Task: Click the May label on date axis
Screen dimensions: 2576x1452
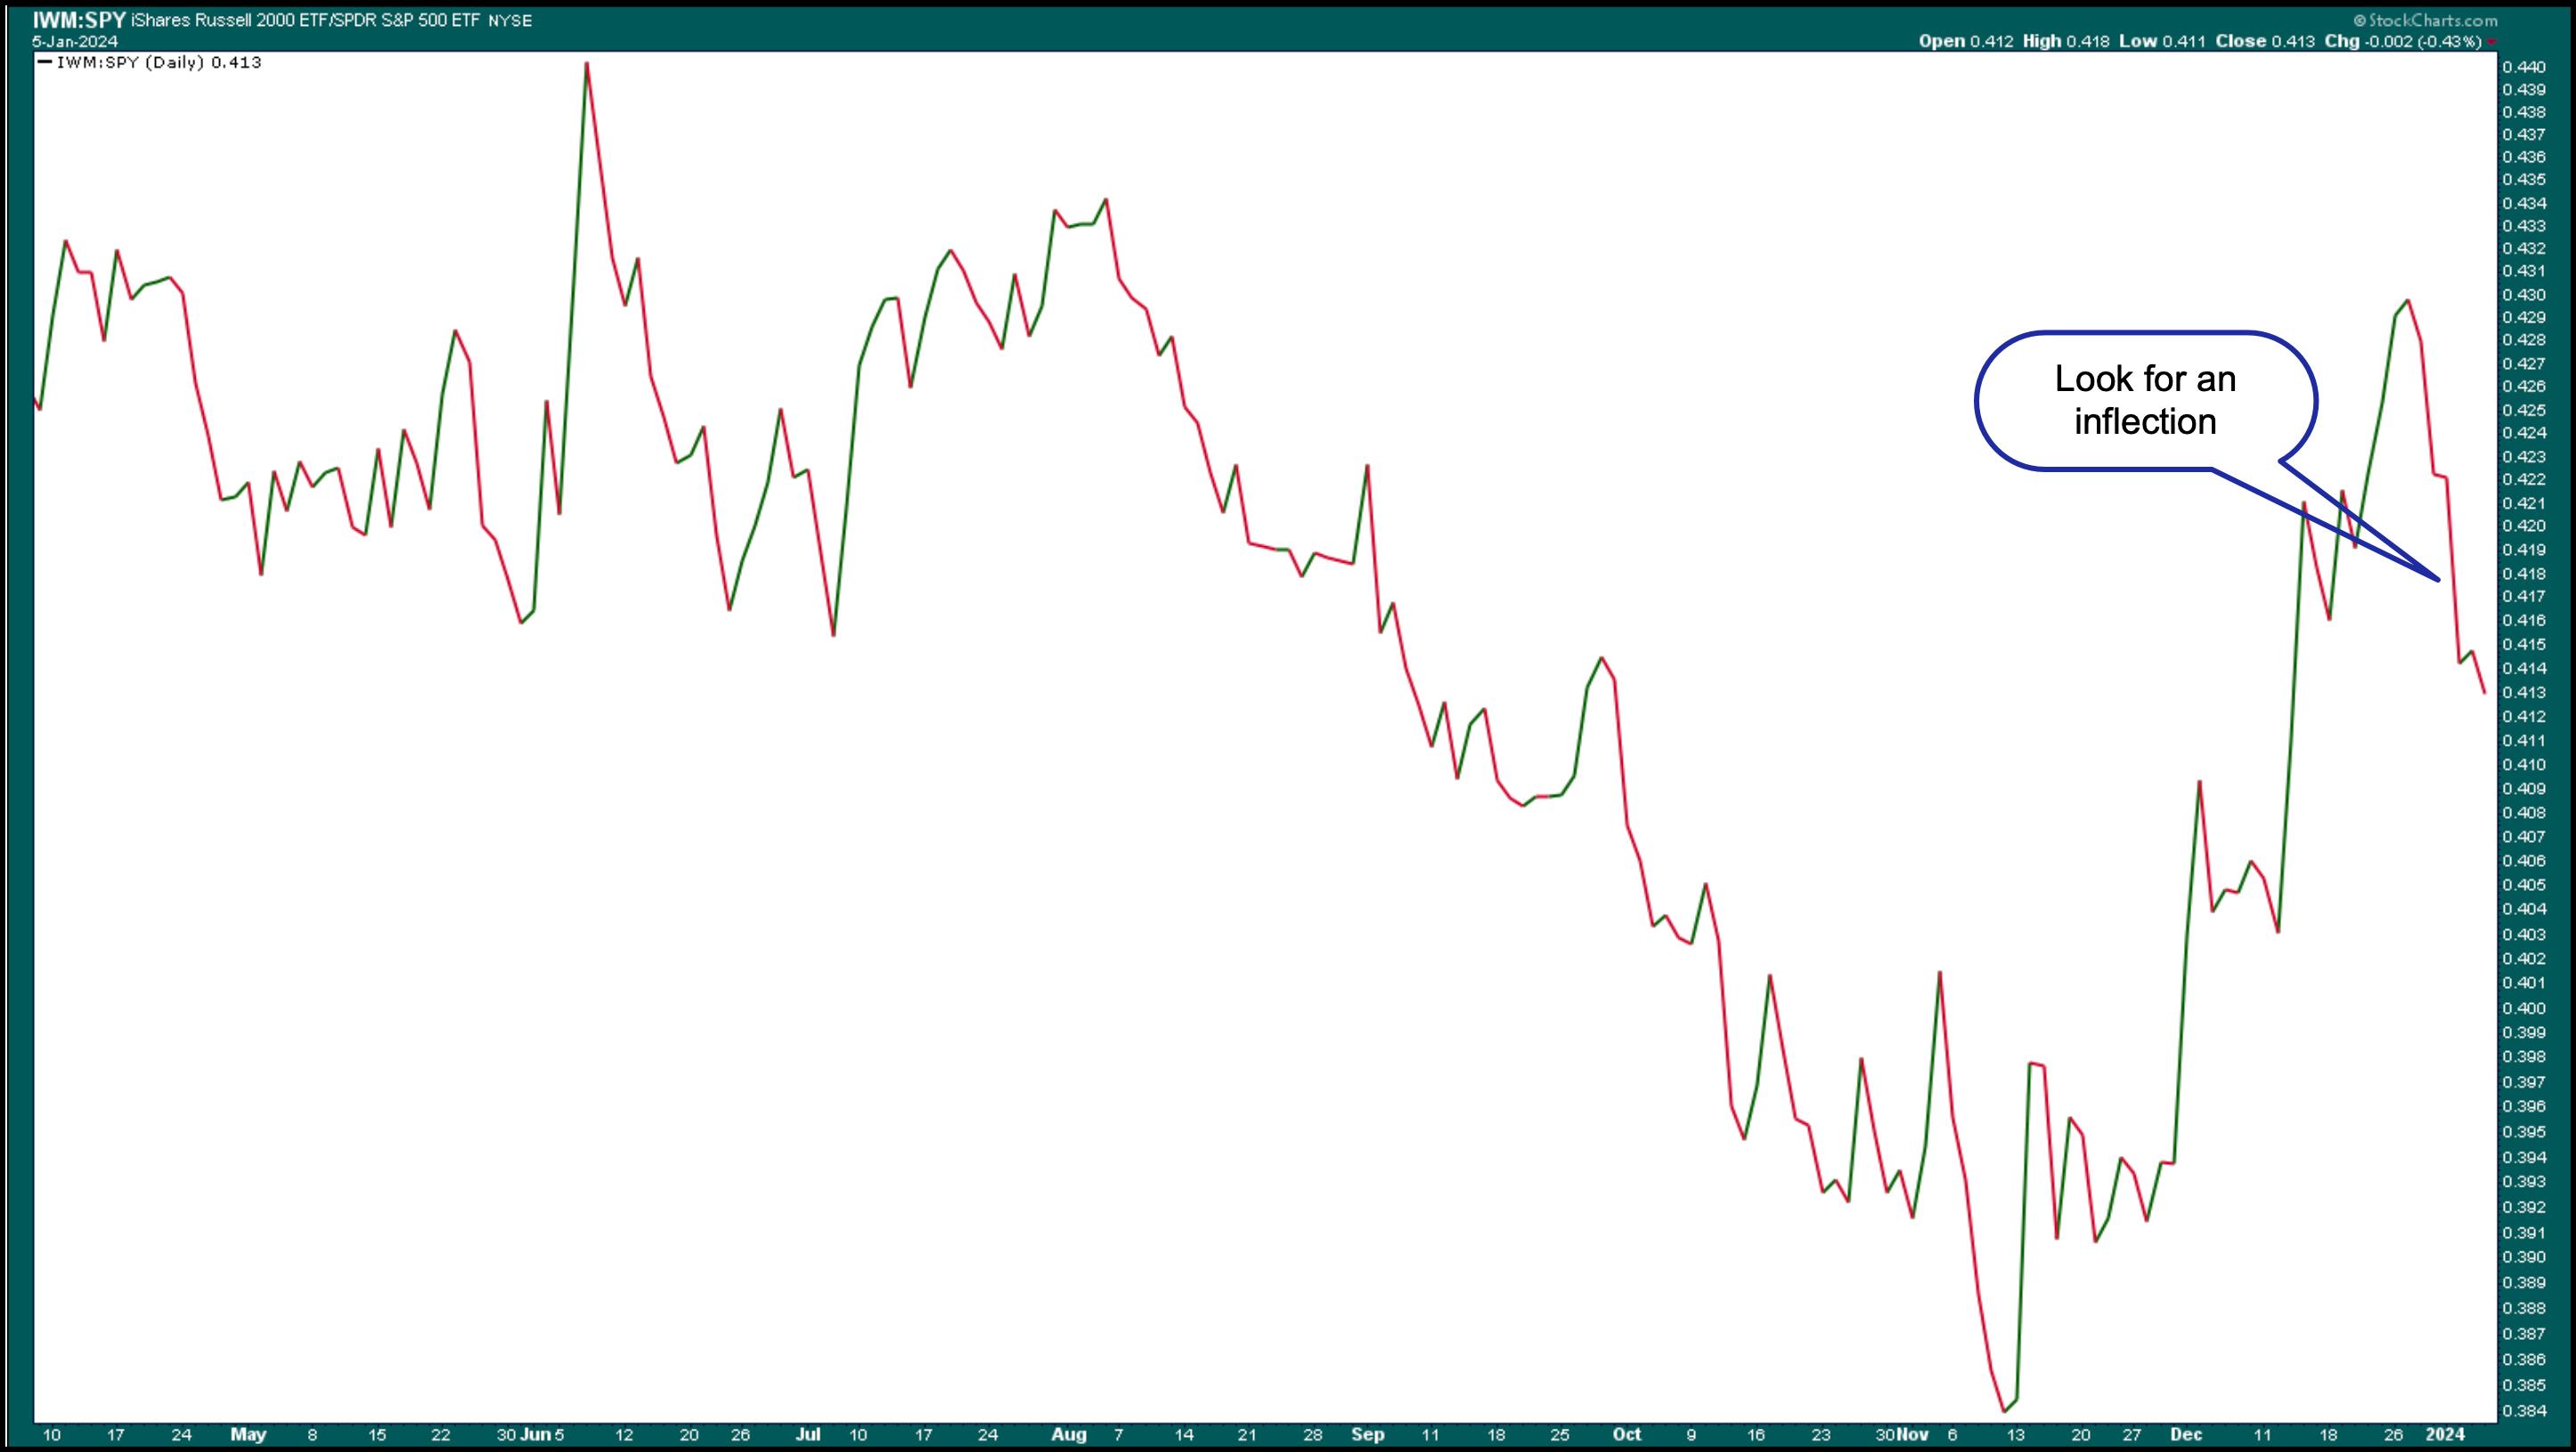Action: (x=248, y=1434)
